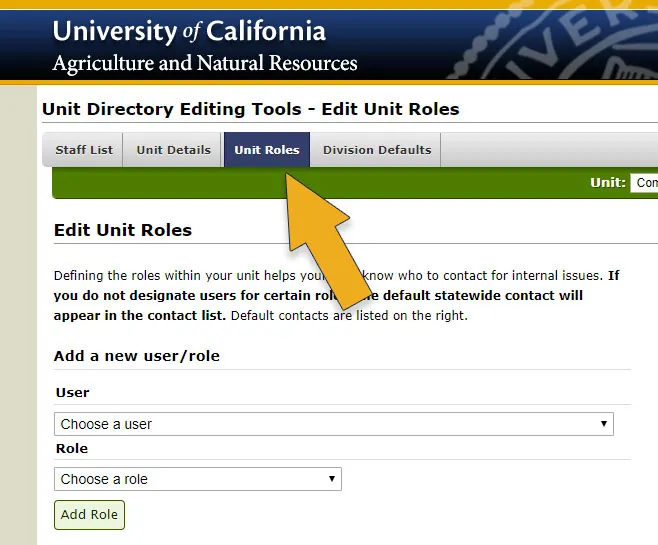This screenshot has width=658, height=545.
Task: Go to the Division Defaults tab
Action: (376, 150)
